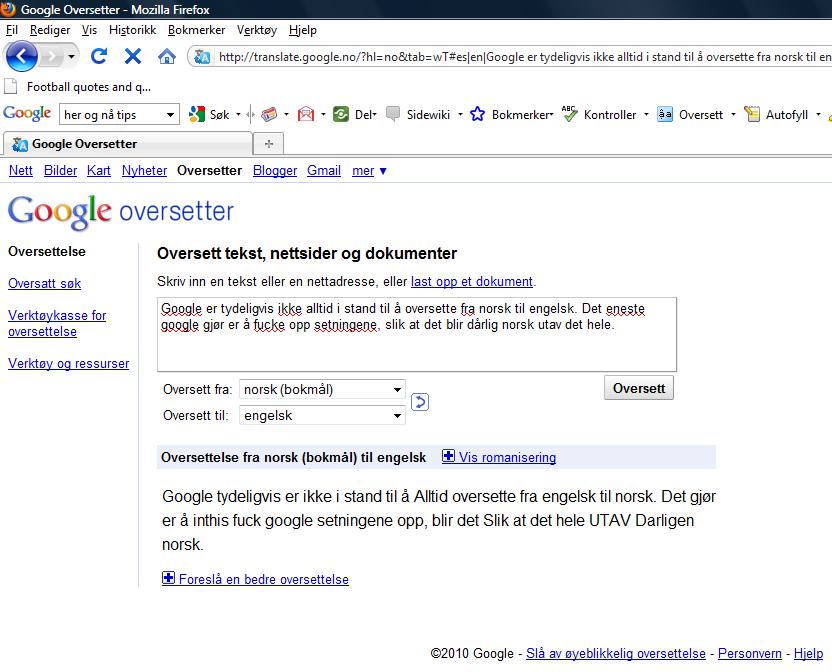This screenshot has height=672, width=832.
Task: Open a new tab with plus button
Action: point(269,144)
